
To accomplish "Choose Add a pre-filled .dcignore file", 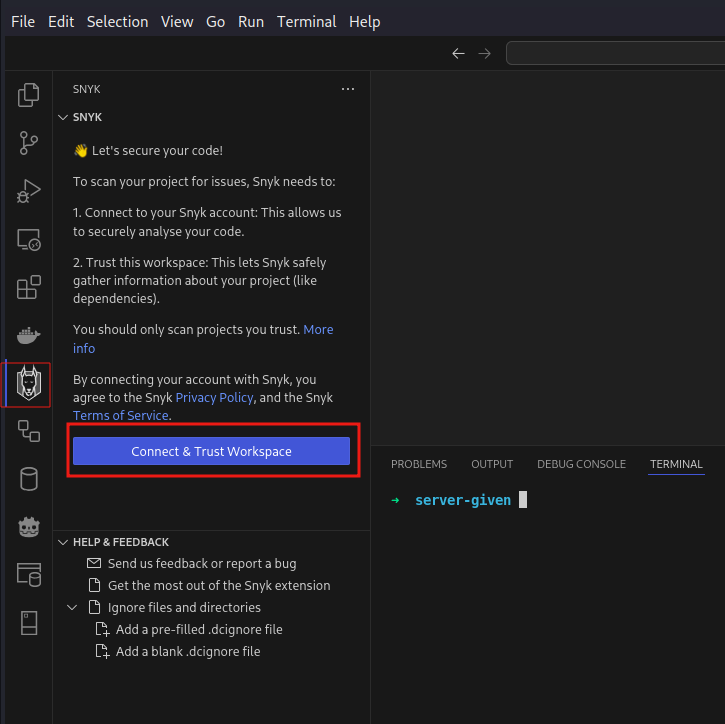I will [x=199, y=629].
